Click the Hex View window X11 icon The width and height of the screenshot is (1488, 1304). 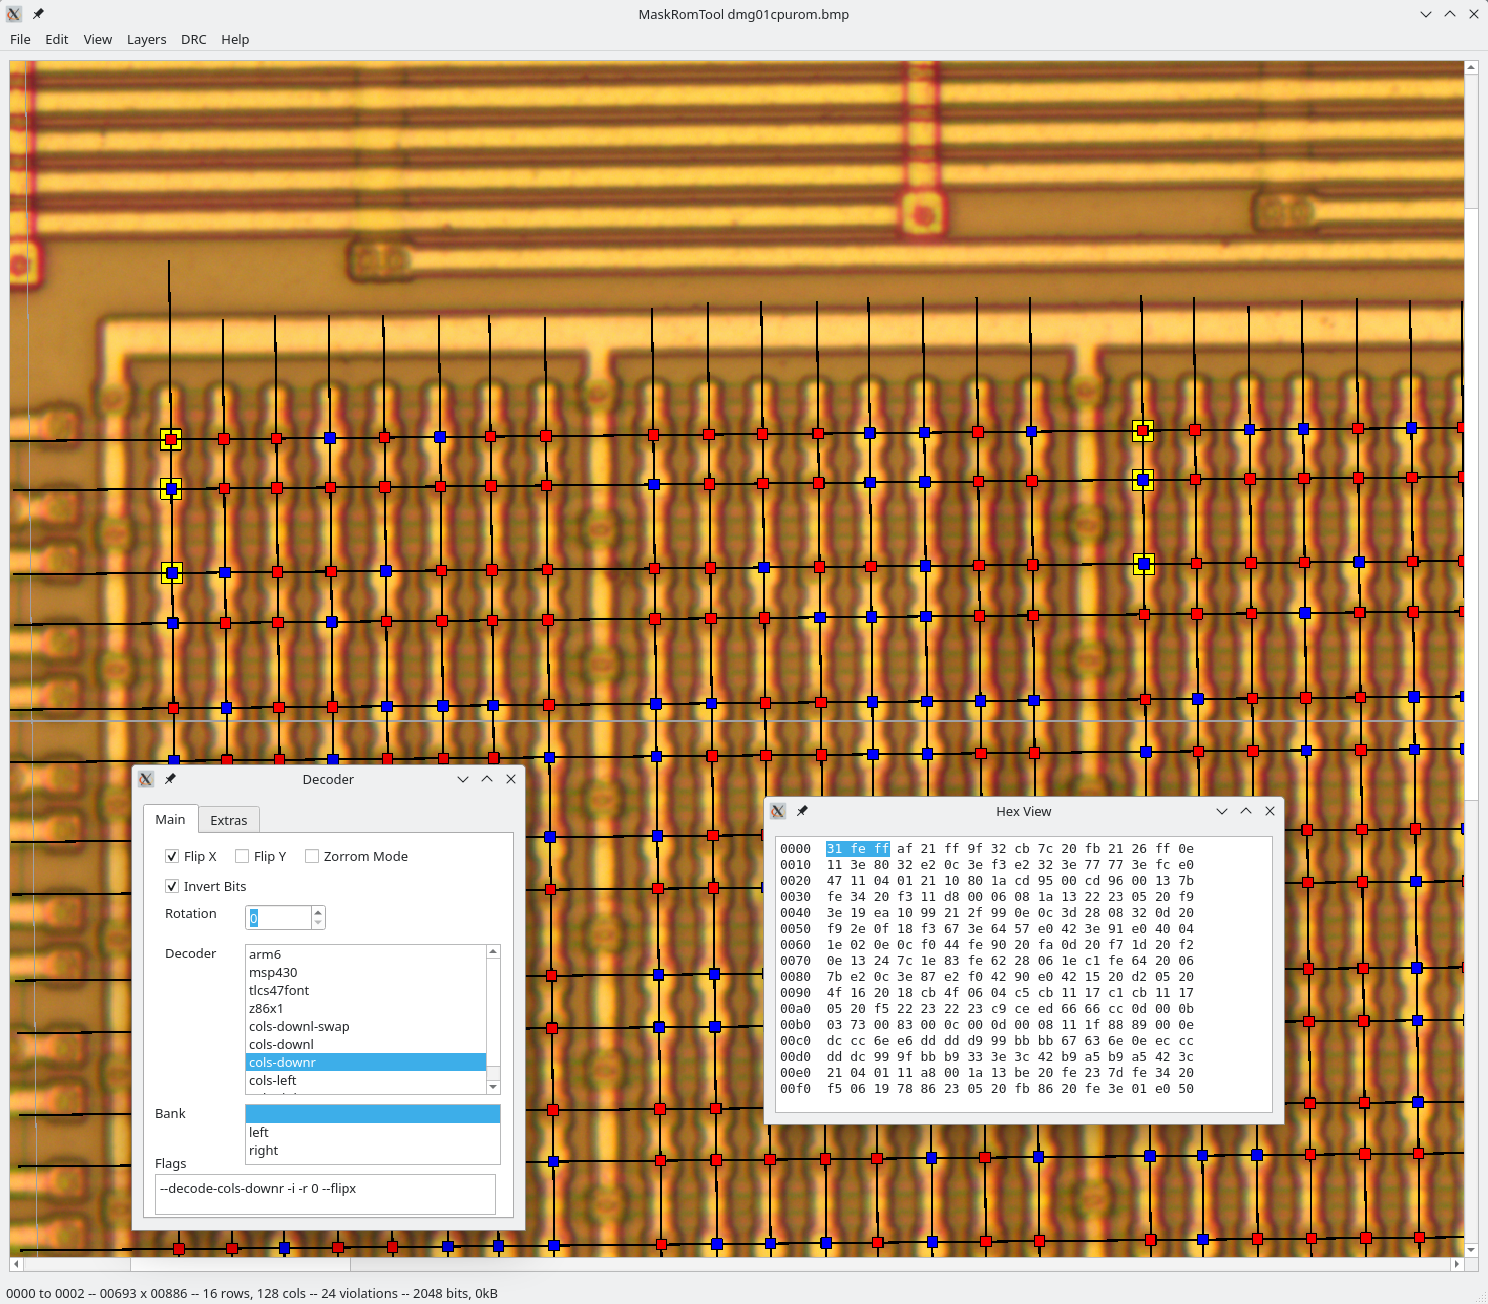point(778,811)
